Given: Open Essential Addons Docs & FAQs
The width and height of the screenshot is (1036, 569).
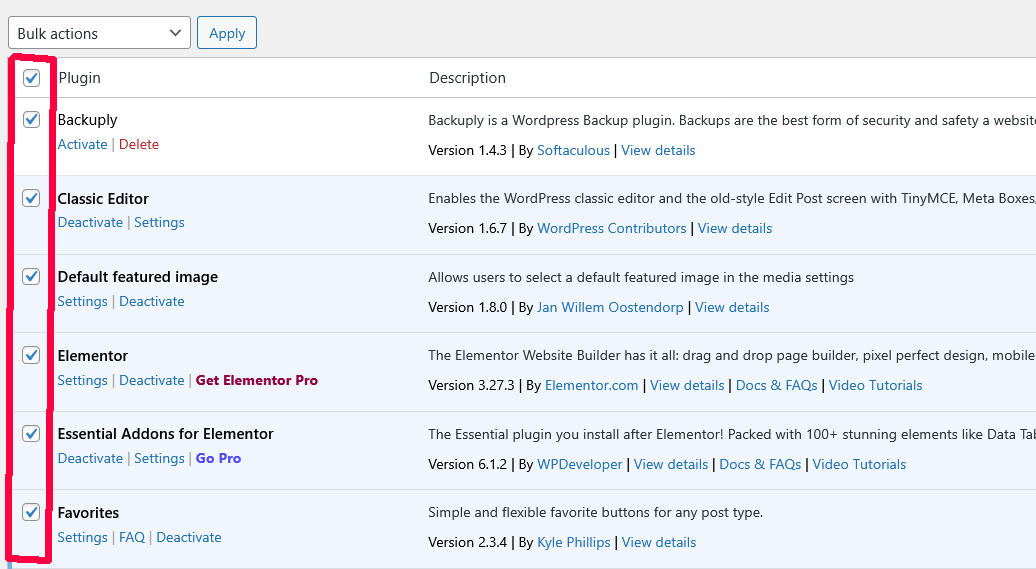Looking at the screenshot, I should (760, 464).
